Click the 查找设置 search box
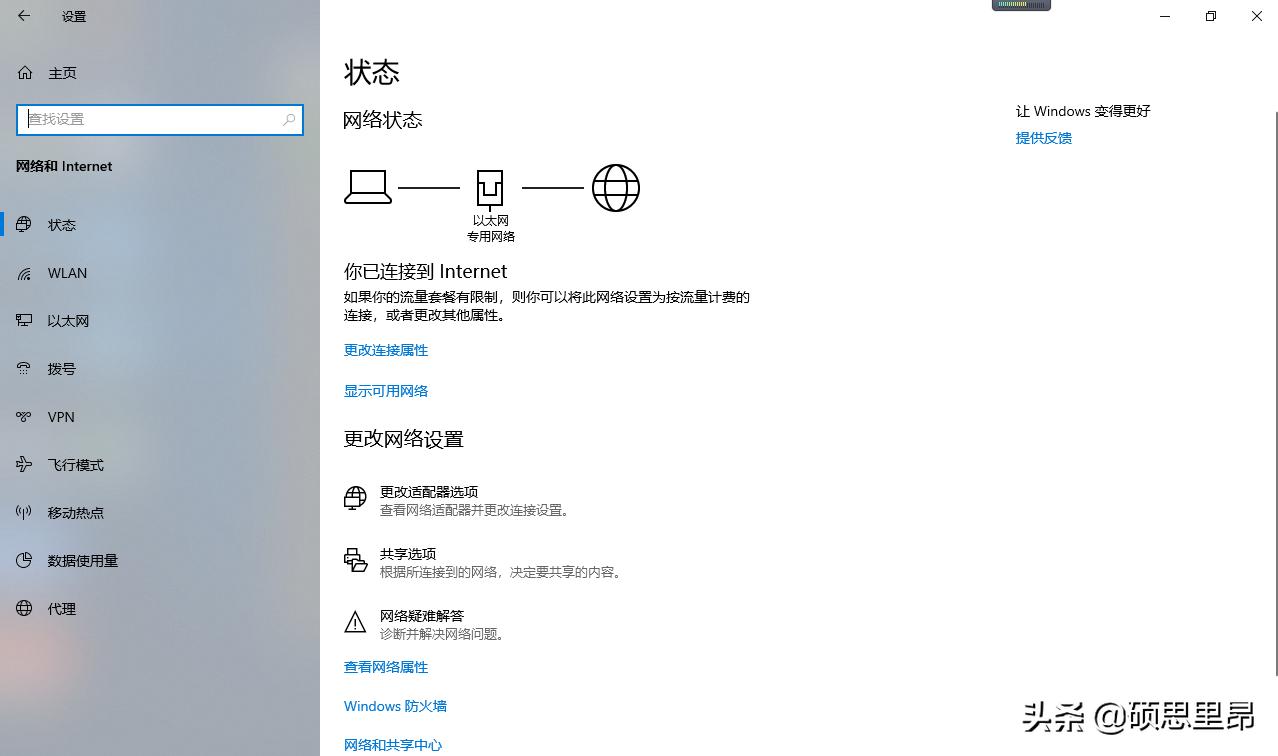1278x756 pixels. (x=160, y=119)
